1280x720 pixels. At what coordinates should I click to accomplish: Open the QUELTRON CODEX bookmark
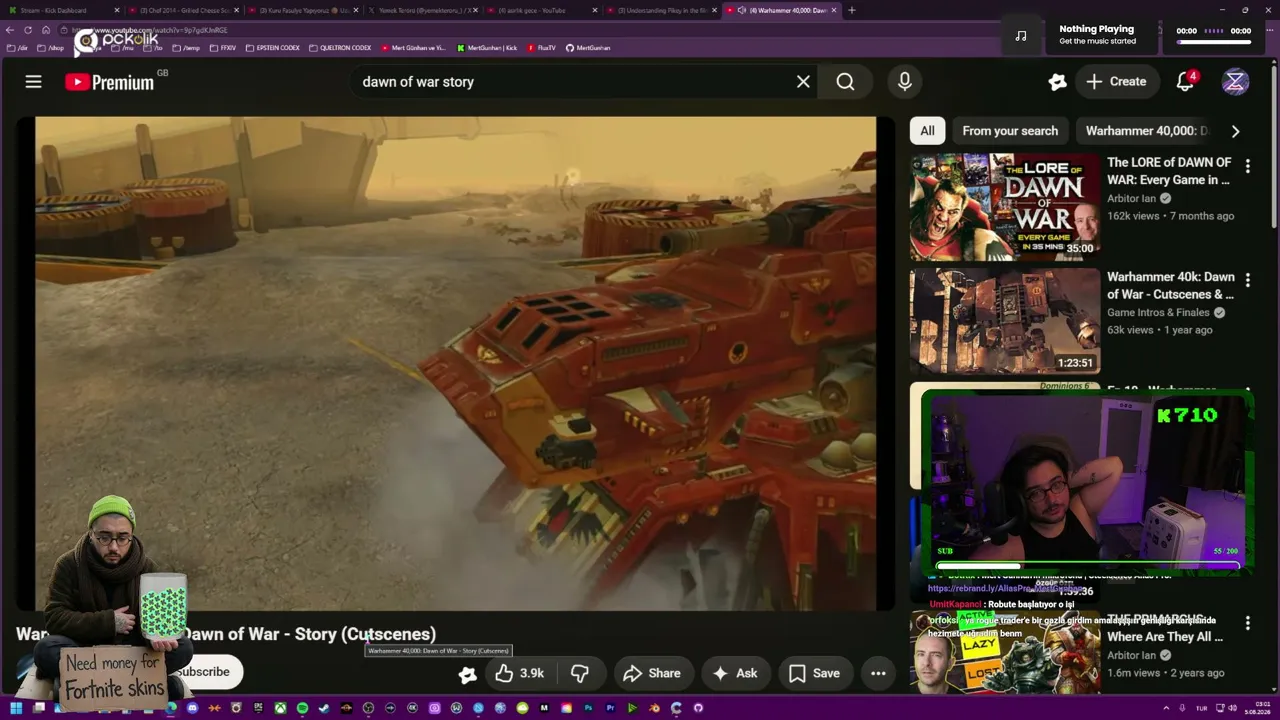(x=340, y=48)
